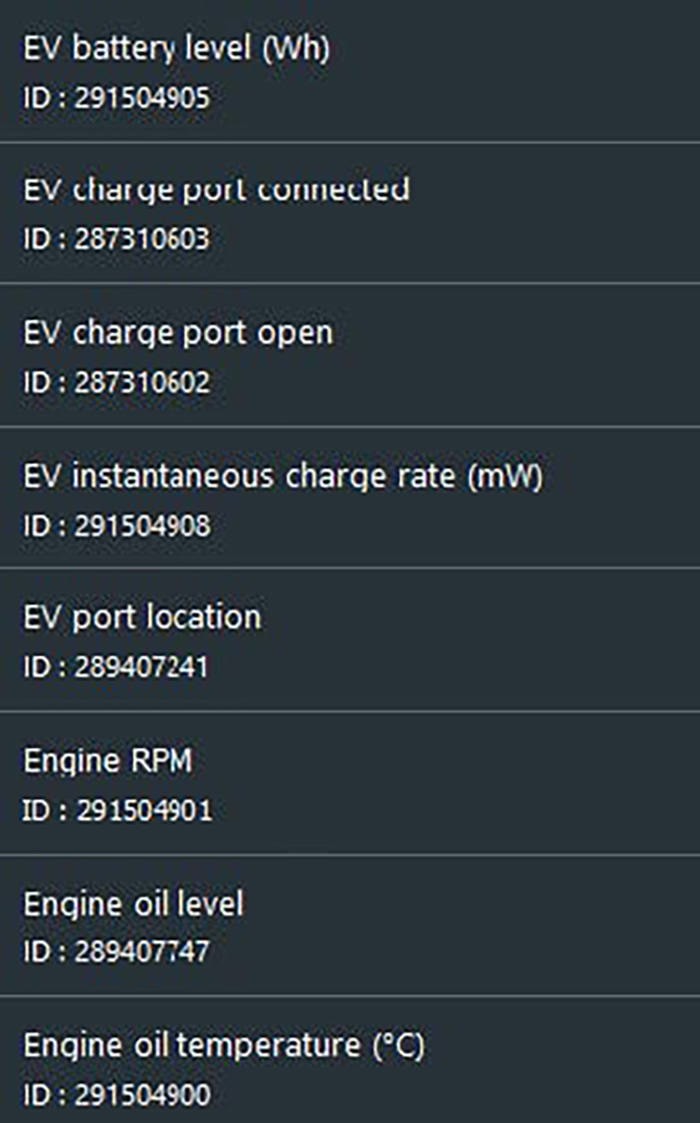Click the "EV port location" title text

142,617
